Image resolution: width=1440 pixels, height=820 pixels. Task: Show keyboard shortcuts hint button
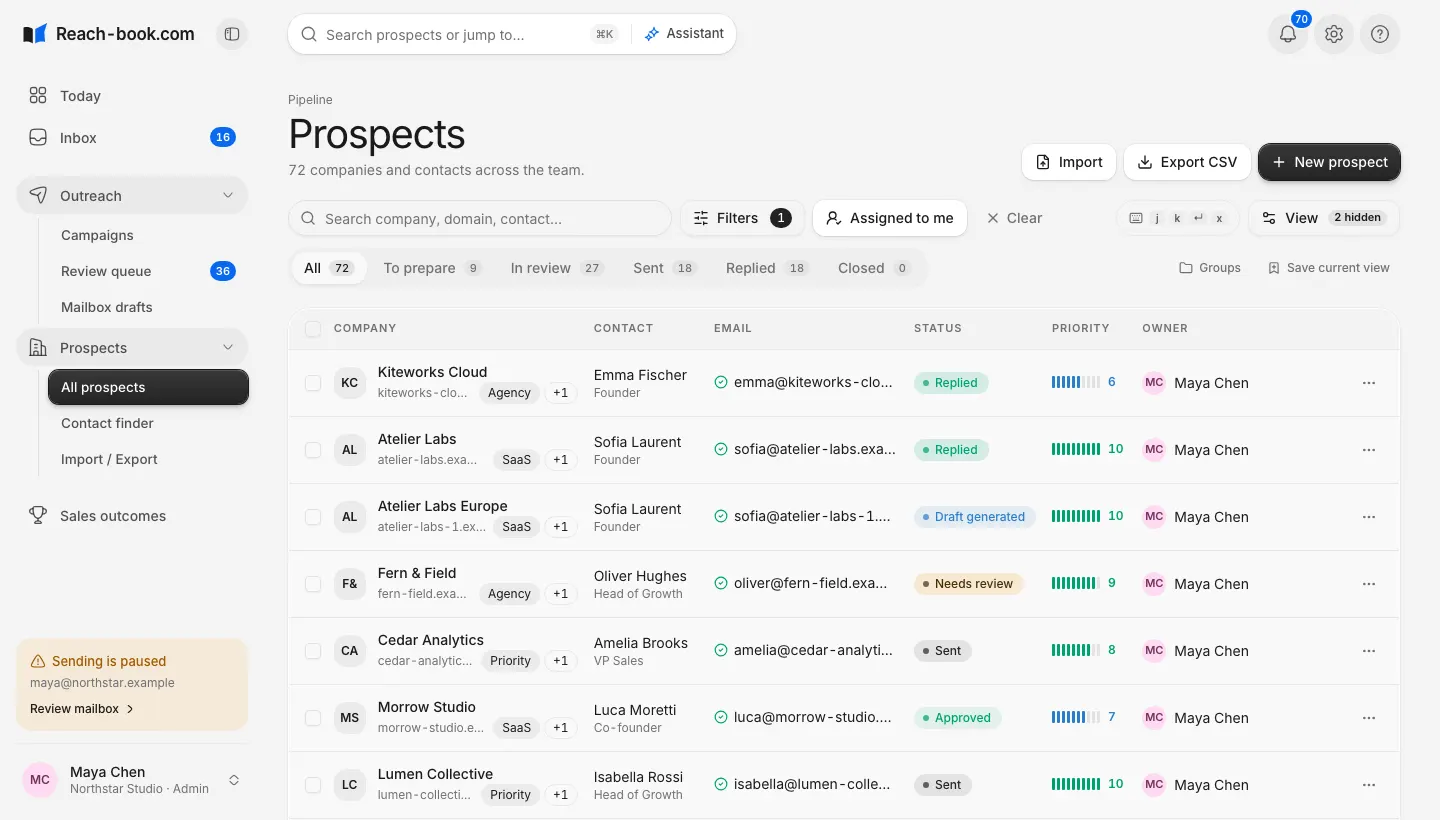[1177, 218]
